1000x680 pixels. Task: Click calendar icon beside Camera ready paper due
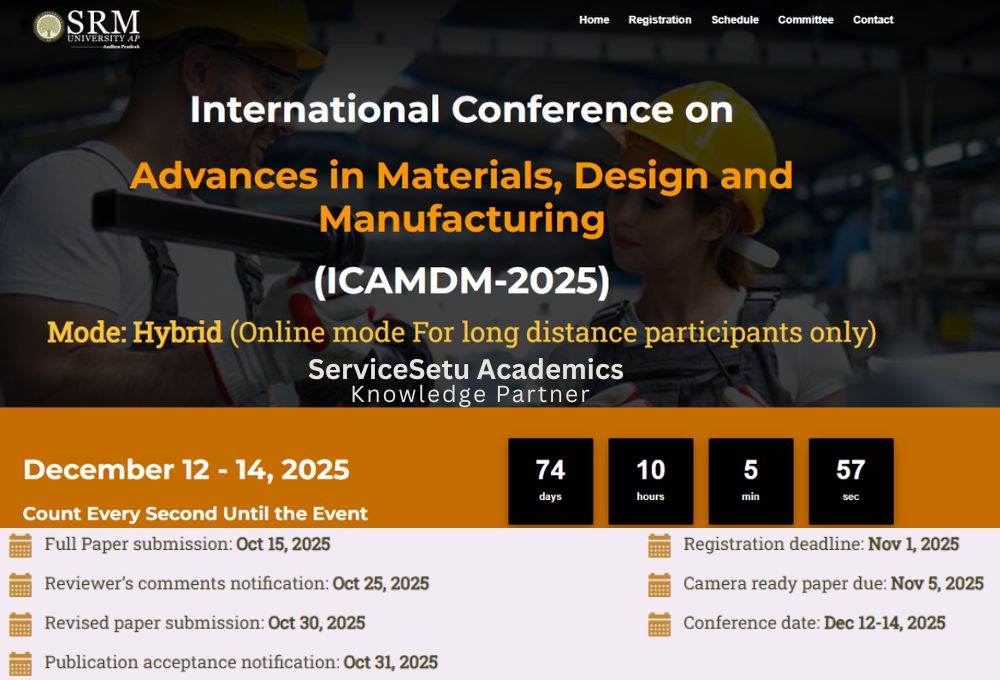(x=659, y=584)
